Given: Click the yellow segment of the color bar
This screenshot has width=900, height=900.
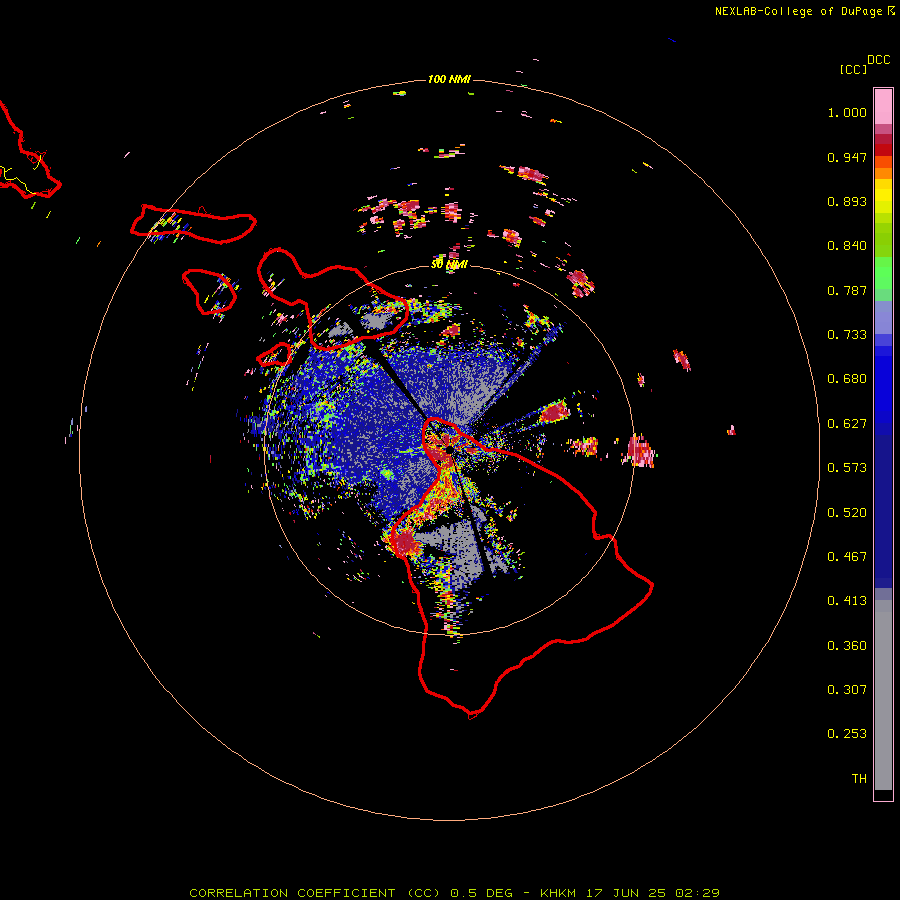Looking at the screenshot, I should (x=883, y=196).
